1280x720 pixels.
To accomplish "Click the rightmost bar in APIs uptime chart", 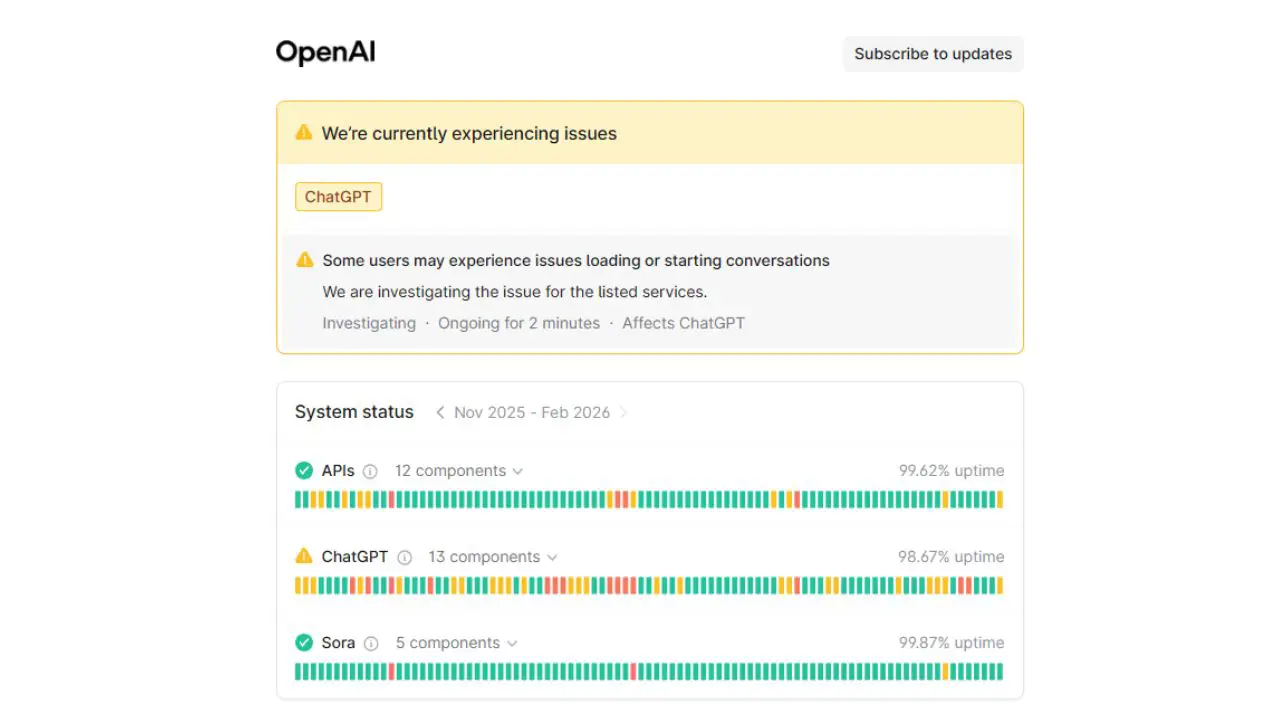I will [x=999, y=500].
